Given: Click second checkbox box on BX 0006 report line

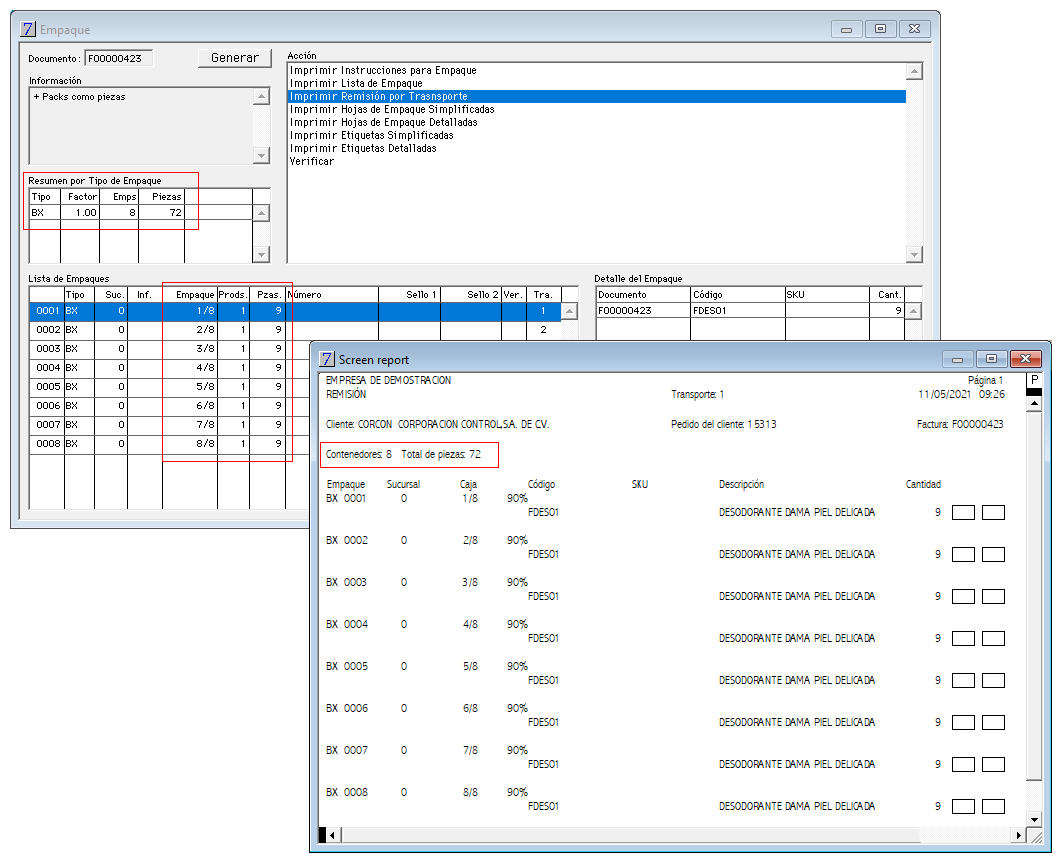Looking at the screenshot, I should pyautogui.click(x=993, y=723).
